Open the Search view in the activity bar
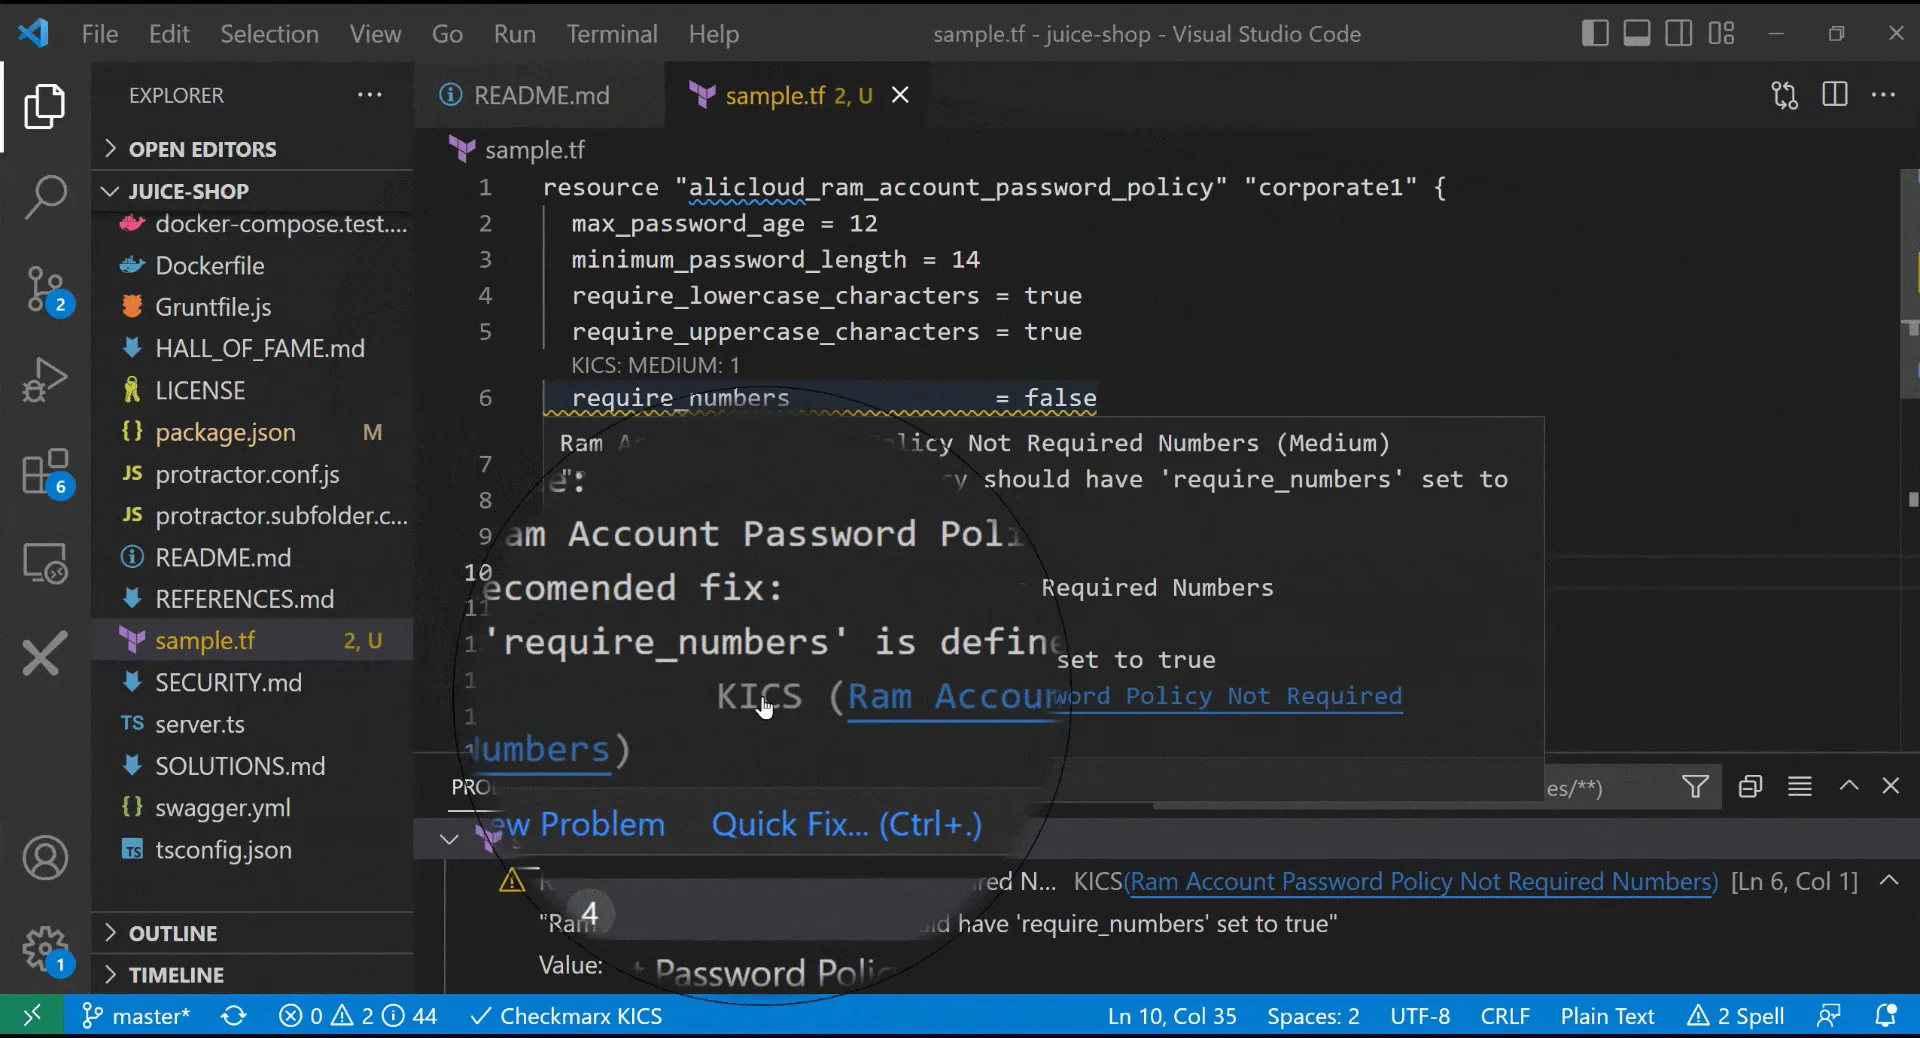Image resolution: width=1920 pixels, height=1038 pixels. point(45,198)
